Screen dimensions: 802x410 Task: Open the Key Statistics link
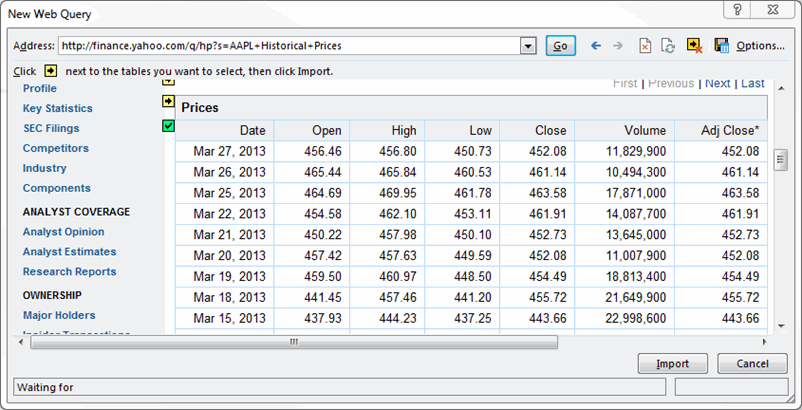pyautogui.click(x=58, y=108)
